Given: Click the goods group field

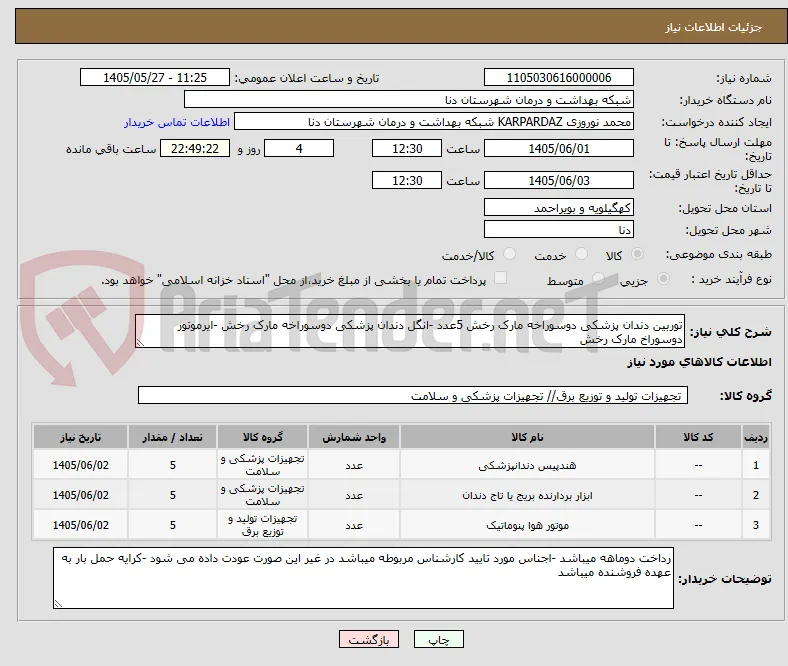Looking at the screenshot, I should tap(413, 395).
